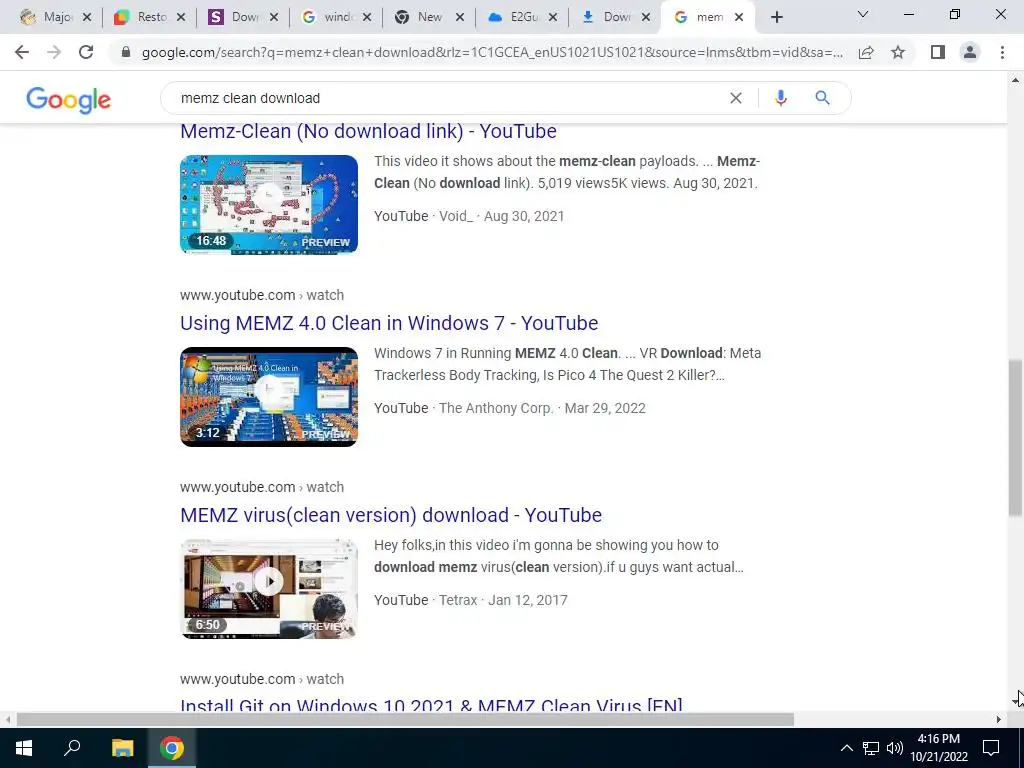Open a new browser tab
This screenshot has width=1024, height=768.
776,17
